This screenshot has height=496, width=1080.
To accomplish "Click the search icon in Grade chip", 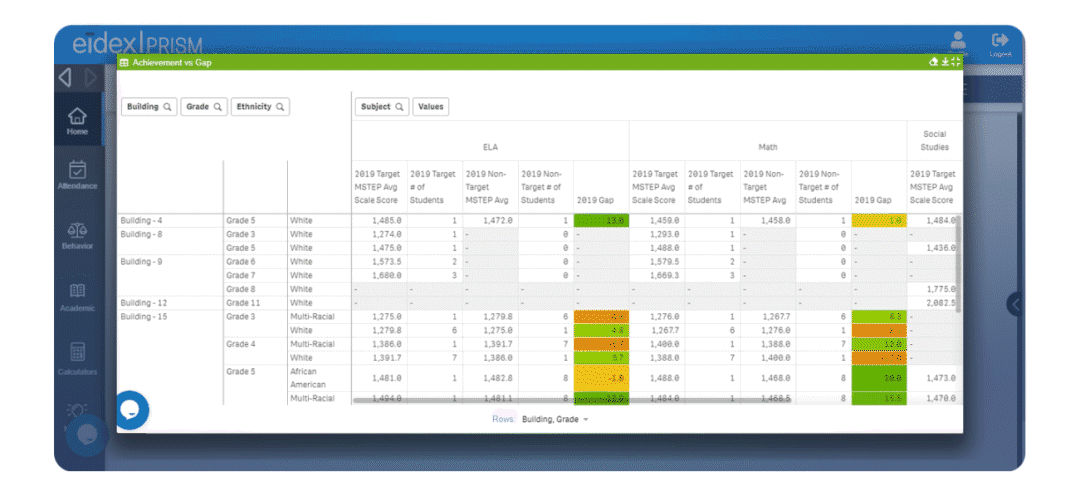I will 217,107.
